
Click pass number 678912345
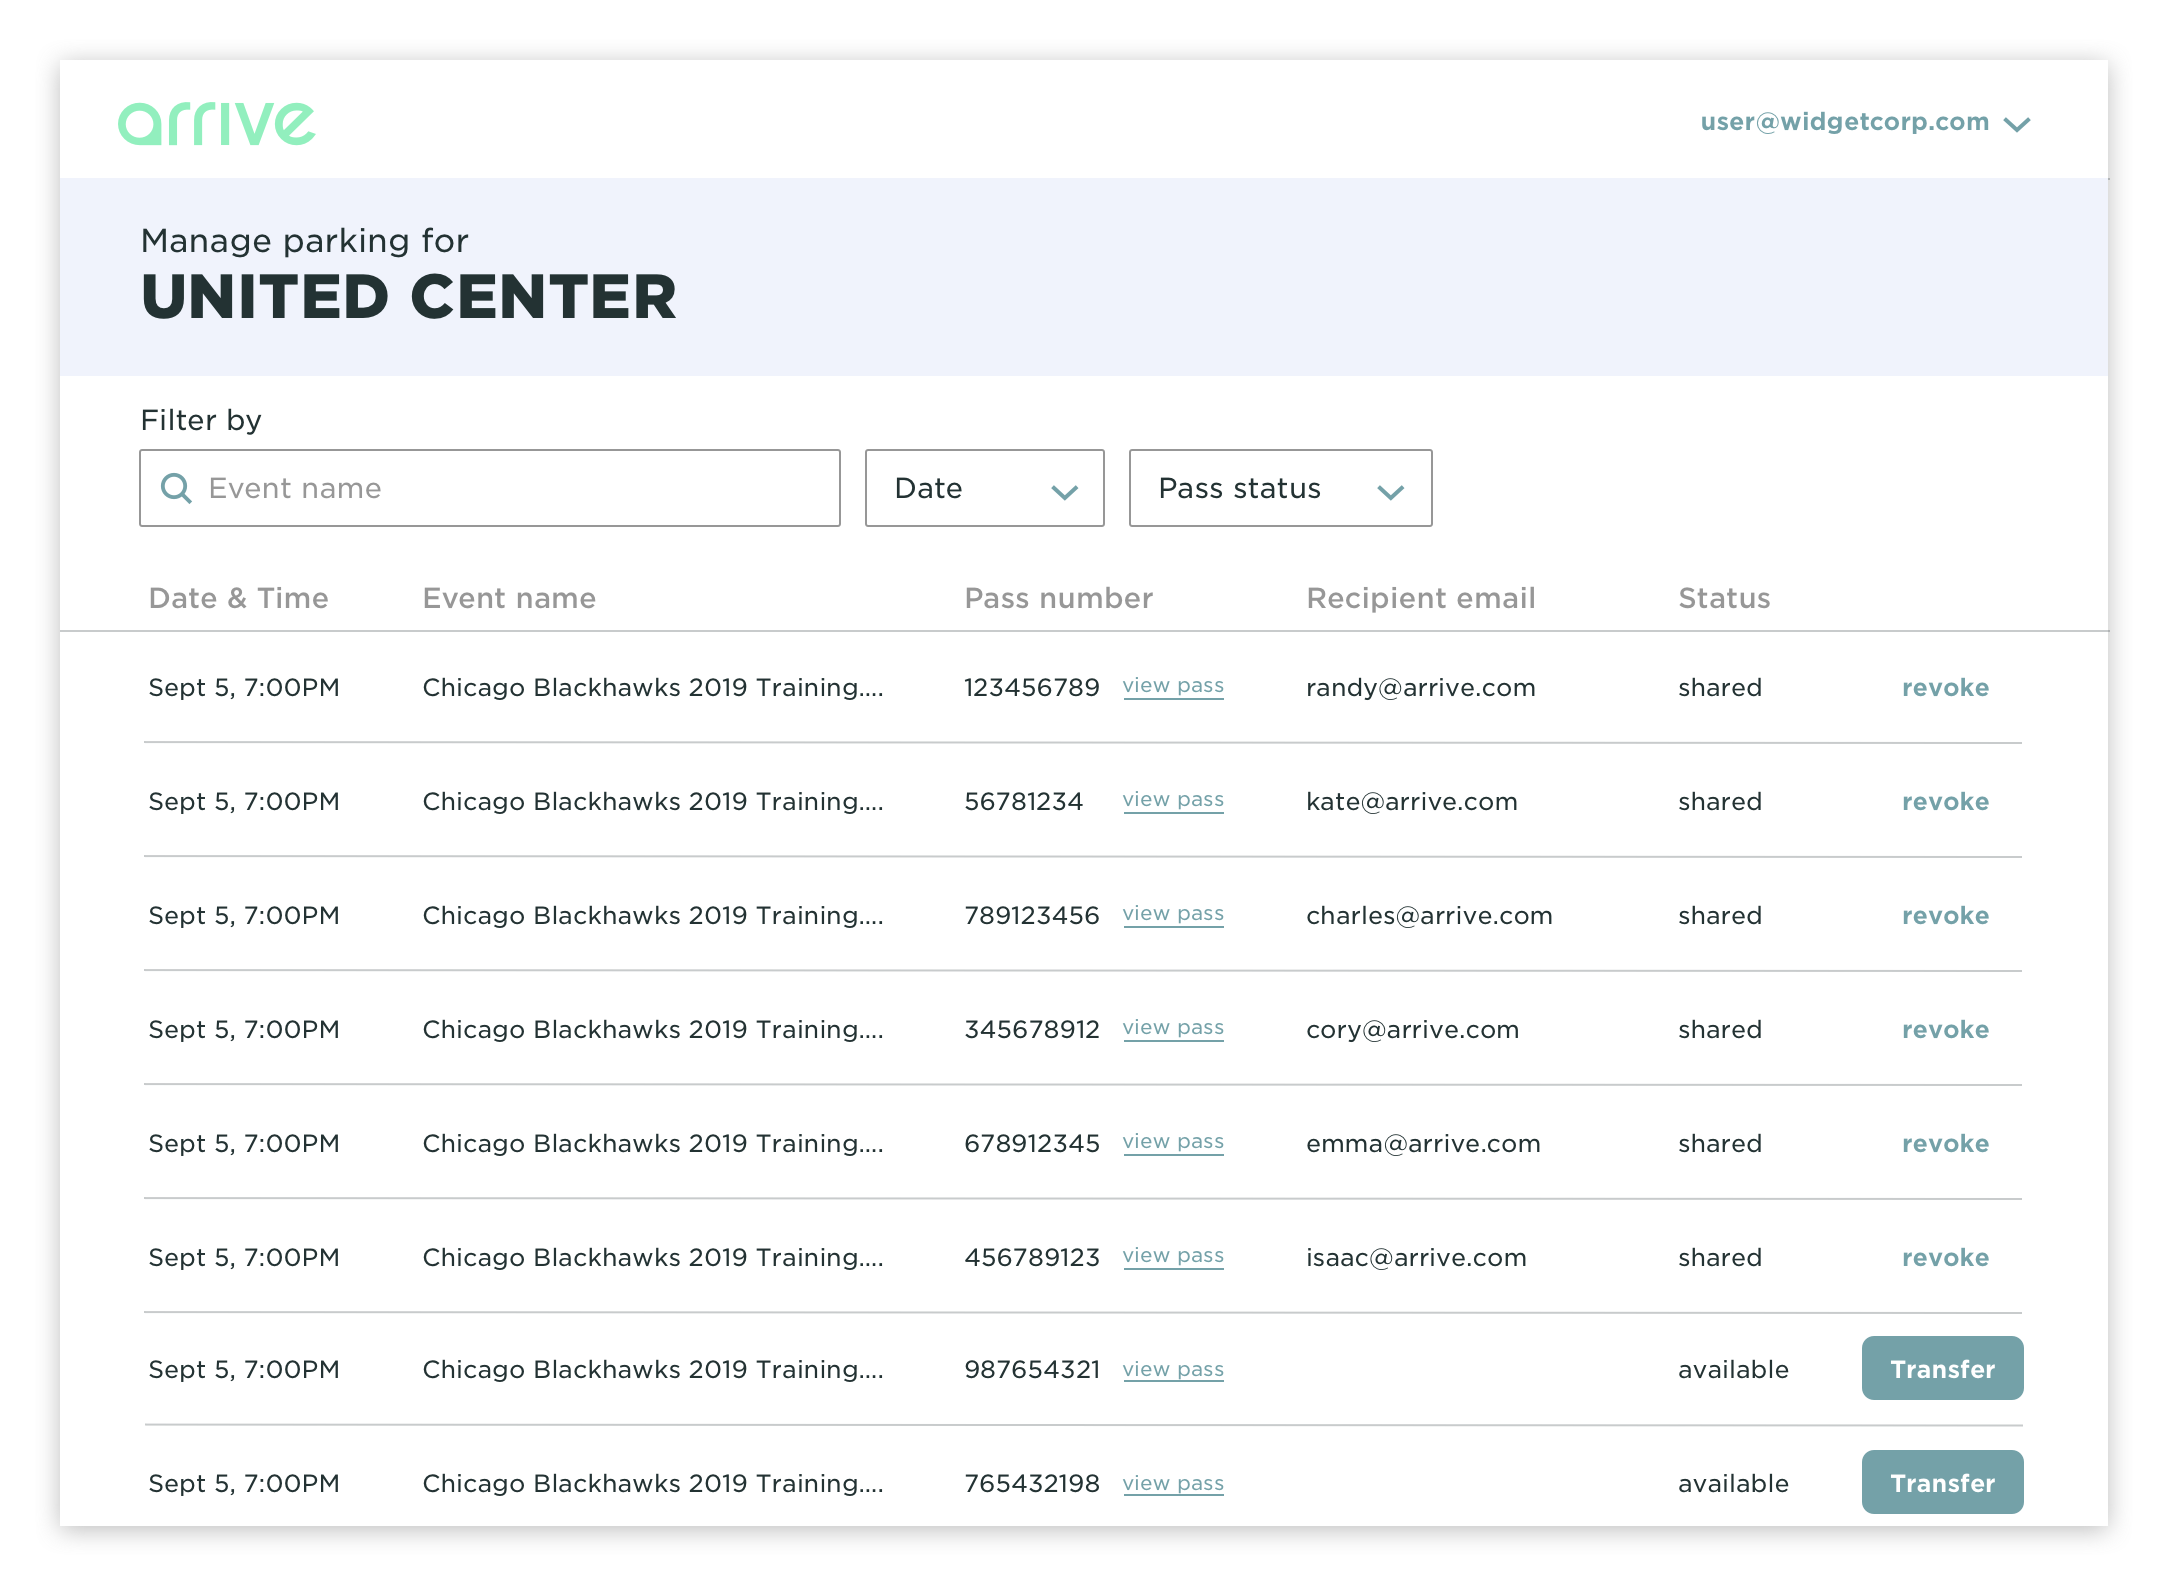pyautogui.click(x=1031, y=1144)
